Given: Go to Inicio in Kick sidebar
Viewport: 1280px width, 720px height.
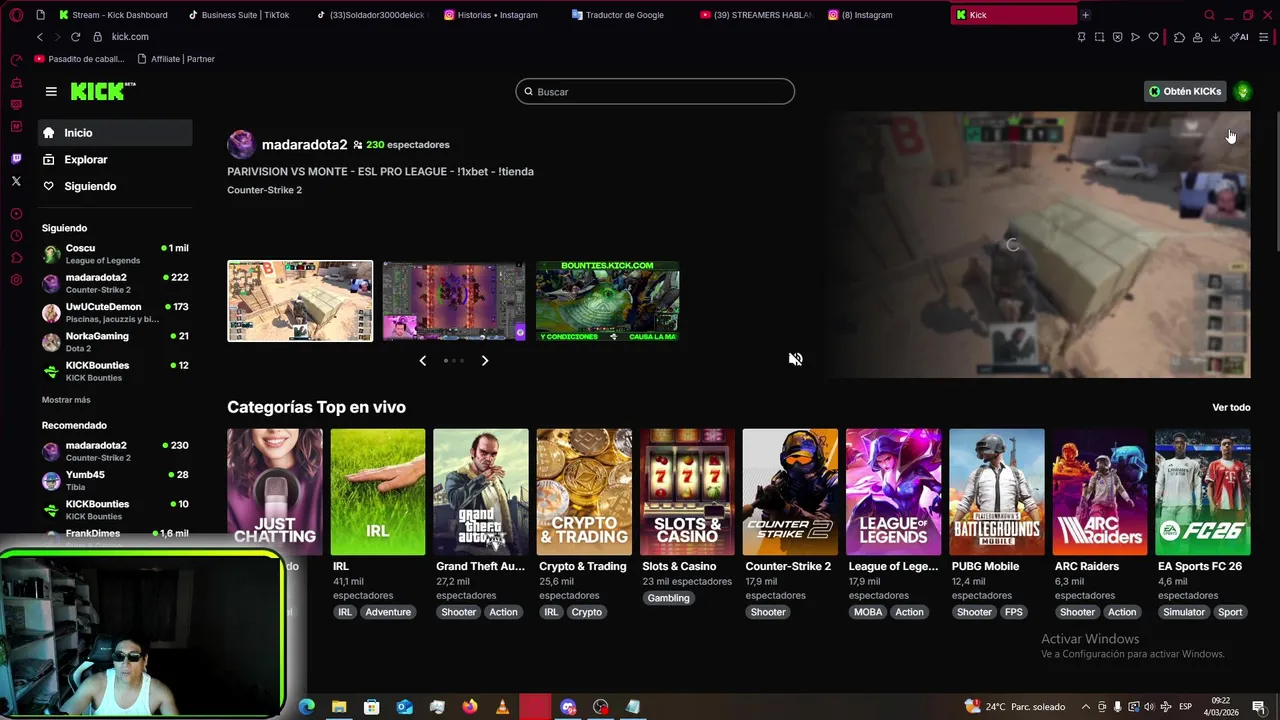Looking at the screenshot, I should (x=115, y=133).
